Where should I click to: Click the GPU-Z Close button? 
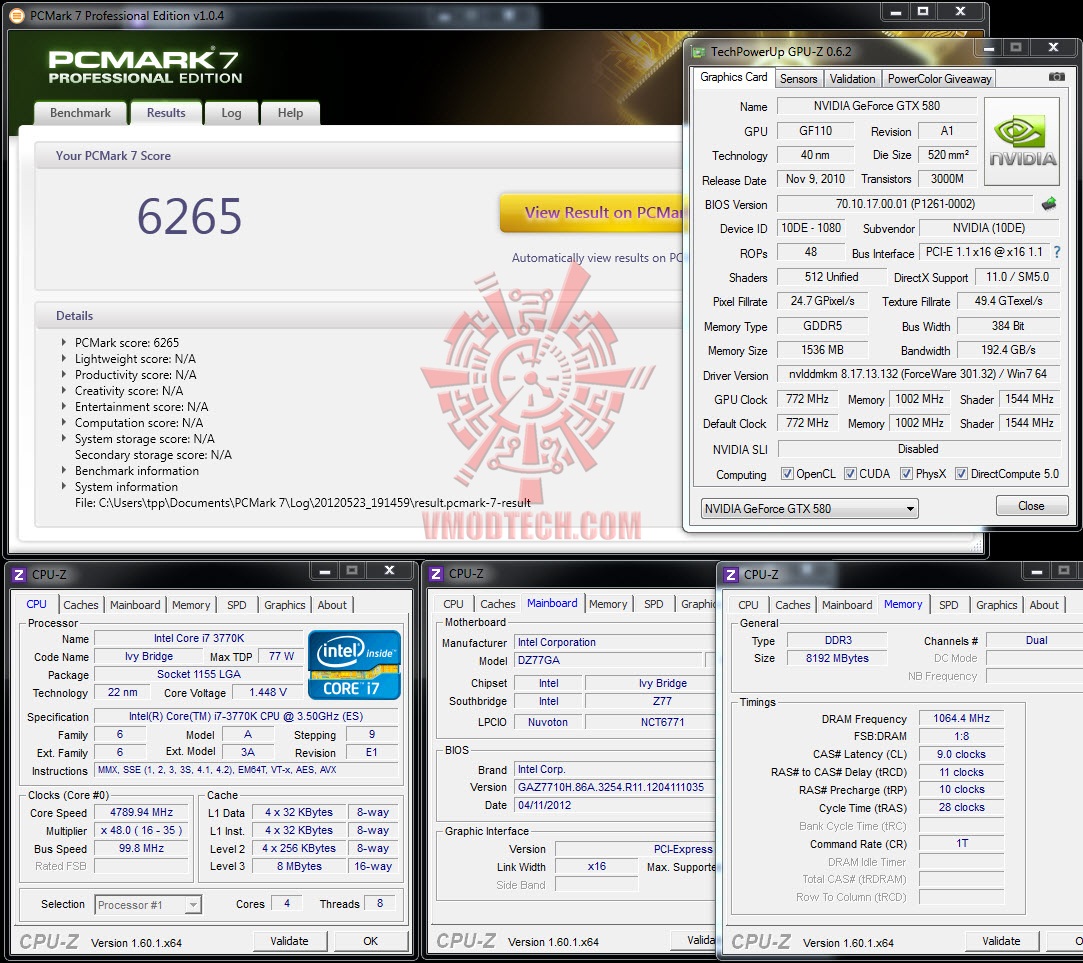(1031, 506)
